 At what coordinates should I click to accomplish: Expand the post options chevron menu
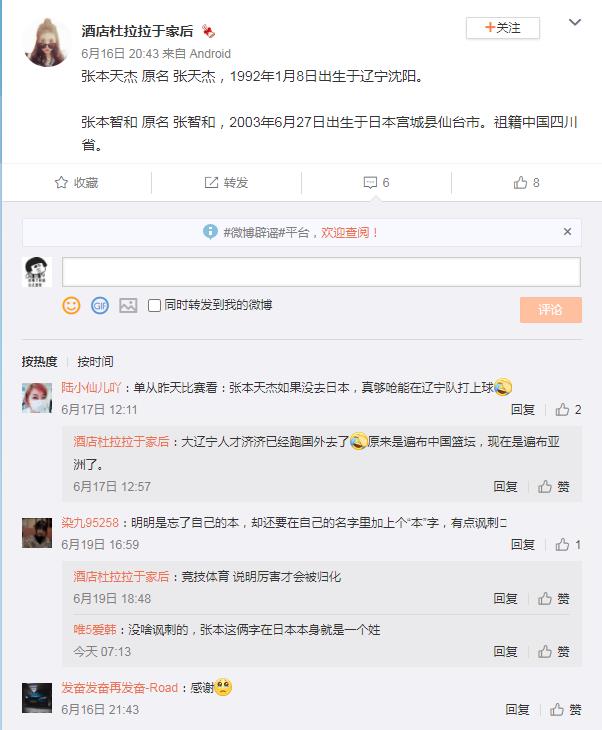coord(573,23)
